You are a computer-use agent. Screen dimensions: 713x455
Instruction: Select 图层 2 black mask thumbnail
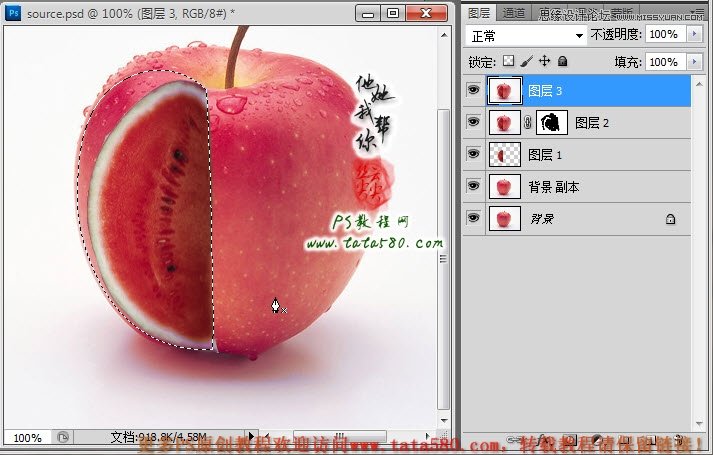tap(552, 123)
